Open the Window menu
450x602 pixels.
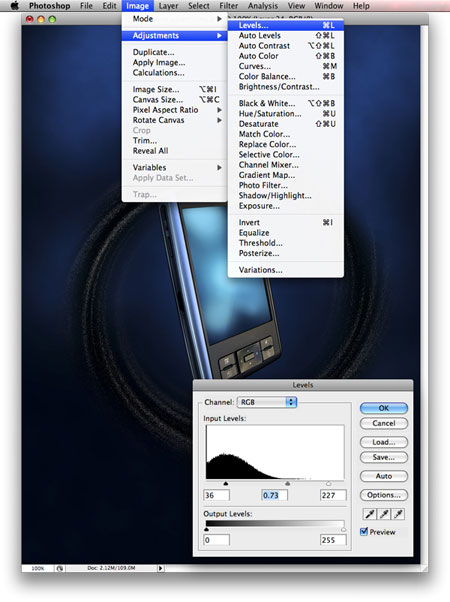click(x=329, y=6)
